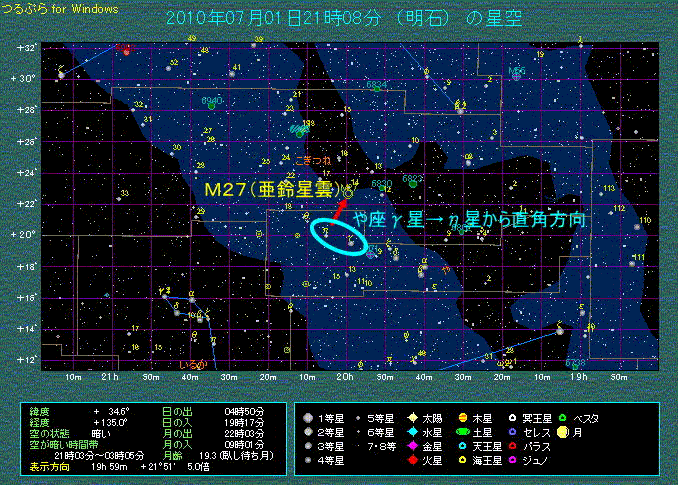Image resolution: width=678 pixels, height=485 pixels.
Task: Pick the red Mars (火星) legend symbol
Action: pos(412,460)
